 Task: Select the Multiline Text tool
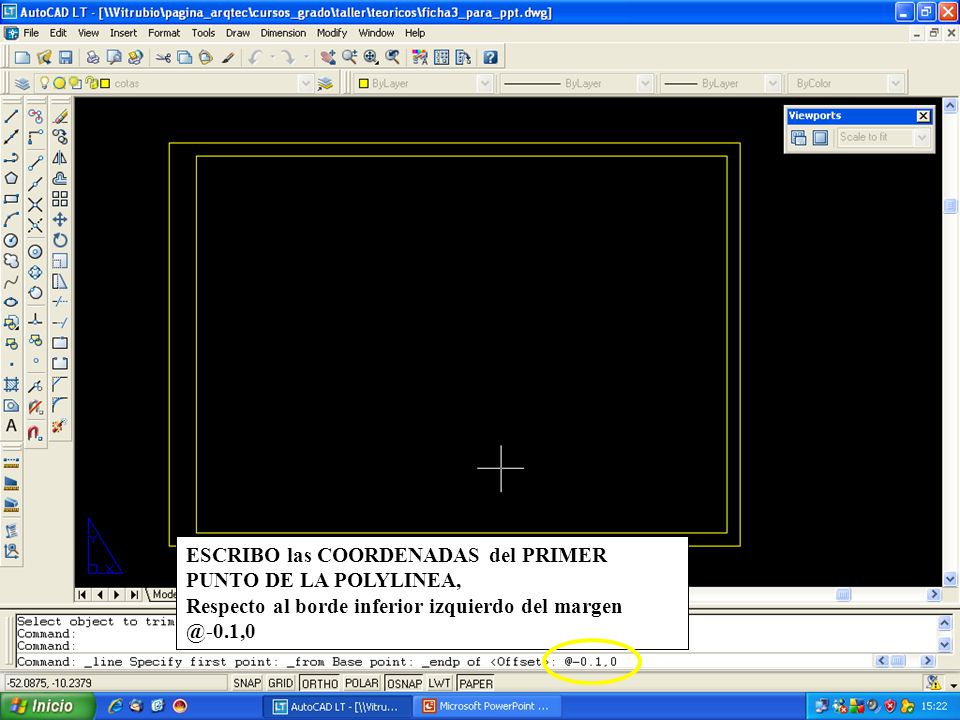pyautogui.click(x=11, y=426)
